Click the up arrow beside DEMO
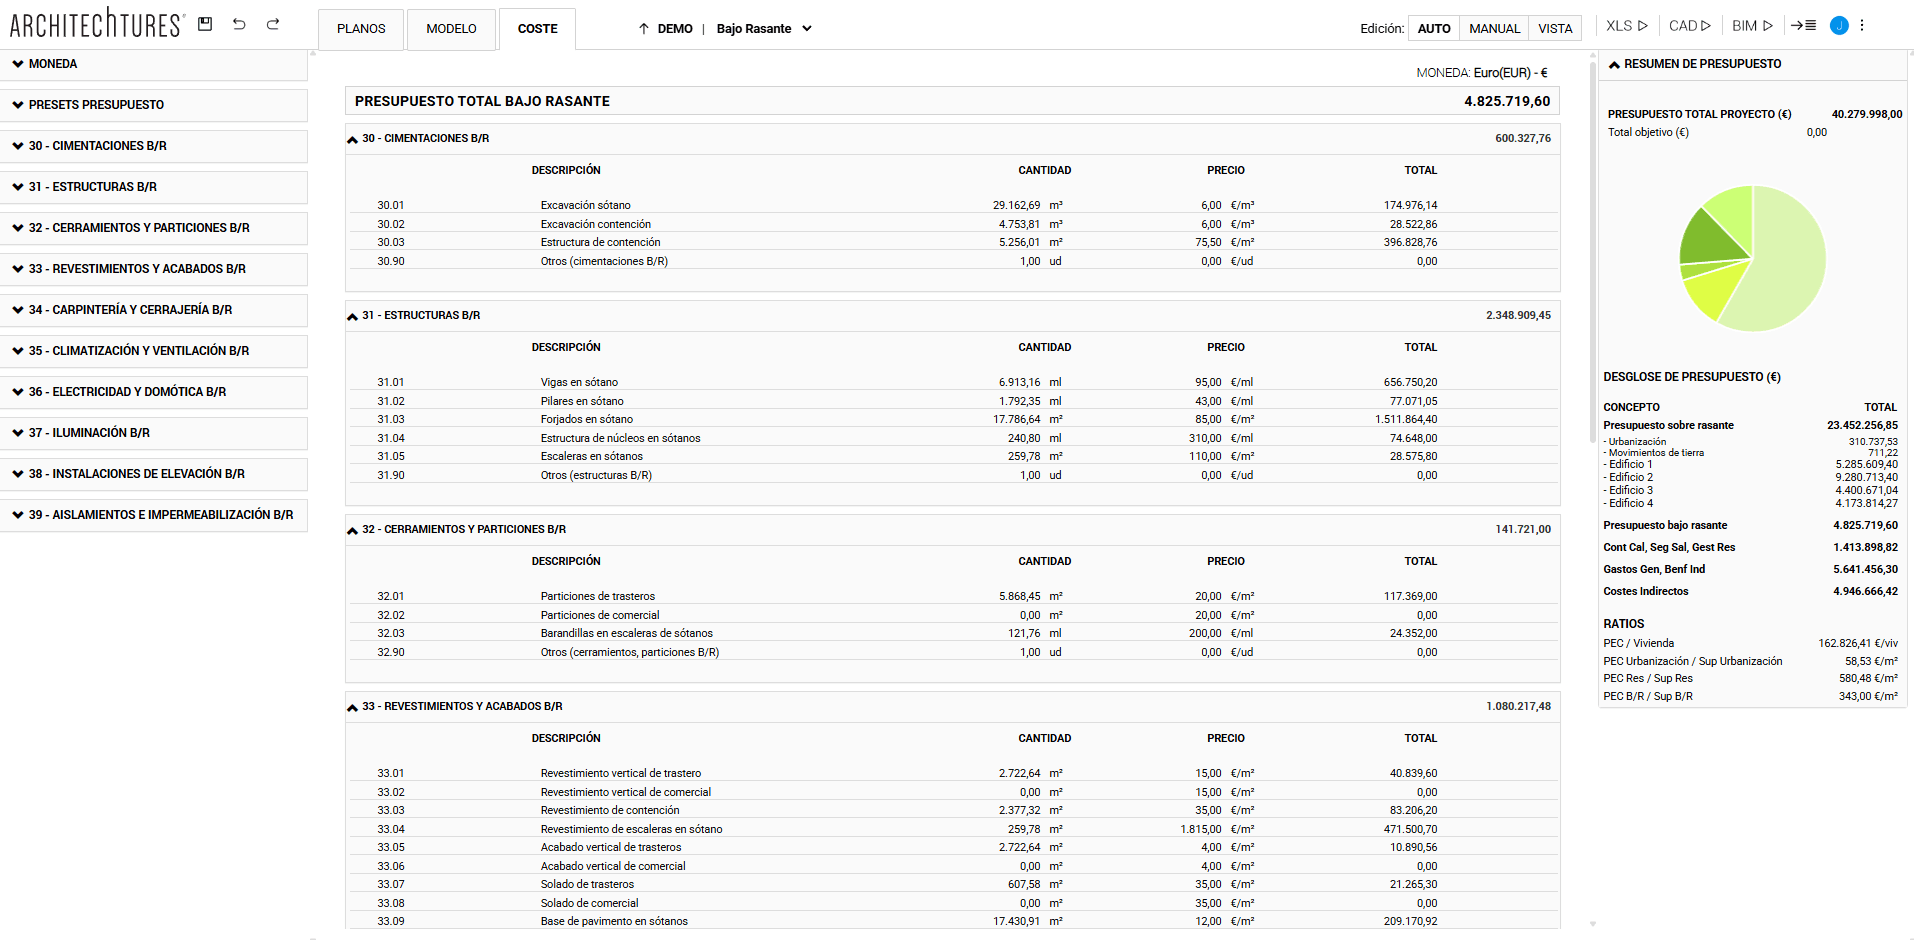Image resolution: width=1914 pixels, height=940 pixels. (644, 29)
